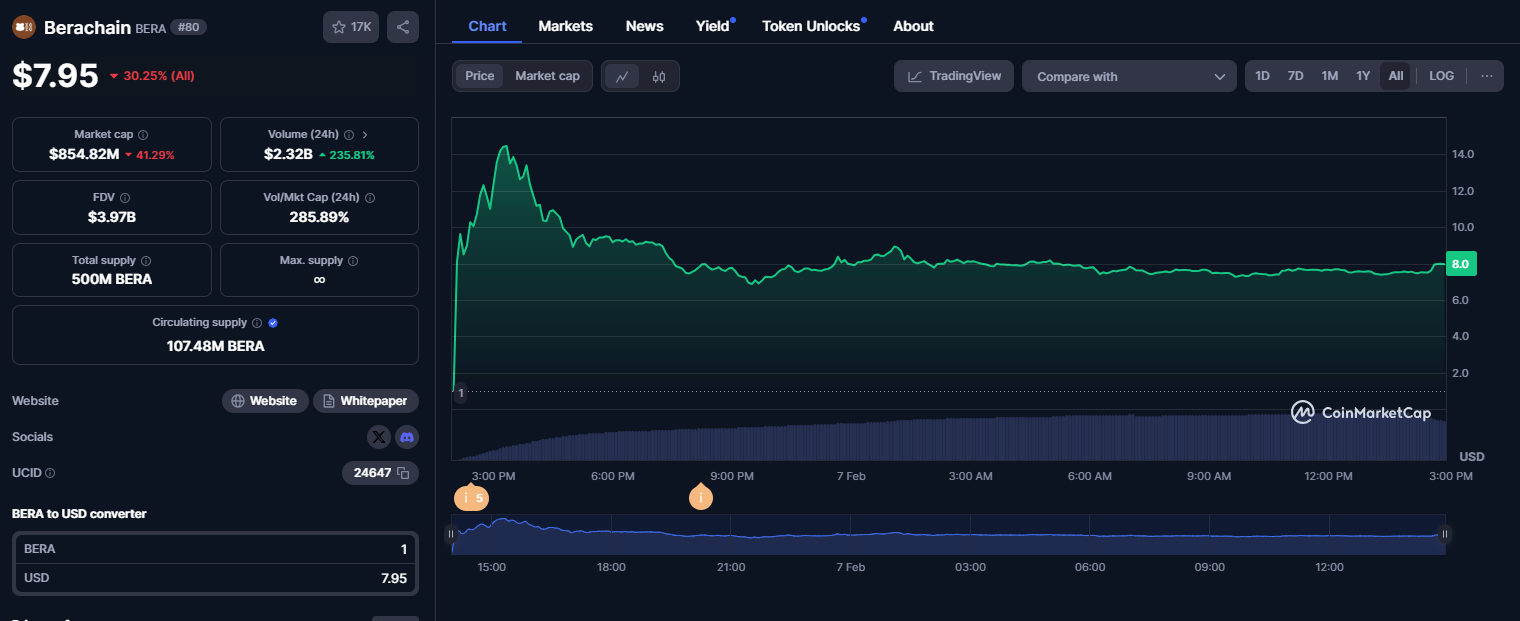This screenshot has height=621, width=1520.
Task: Click the Circulating supply info icon
Action: [x=257, y=323]
